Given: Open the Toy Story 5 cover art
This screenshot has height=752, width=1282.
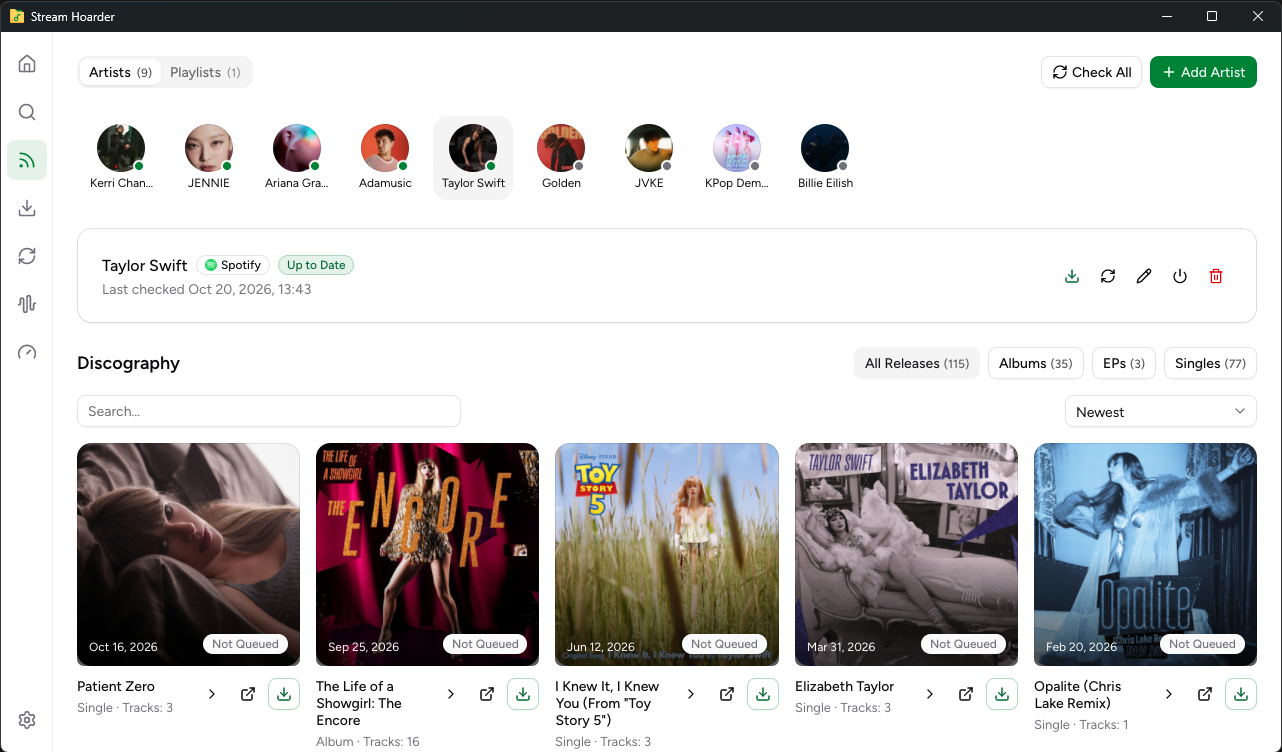Looking at the screenshot, I should (667, 555).
